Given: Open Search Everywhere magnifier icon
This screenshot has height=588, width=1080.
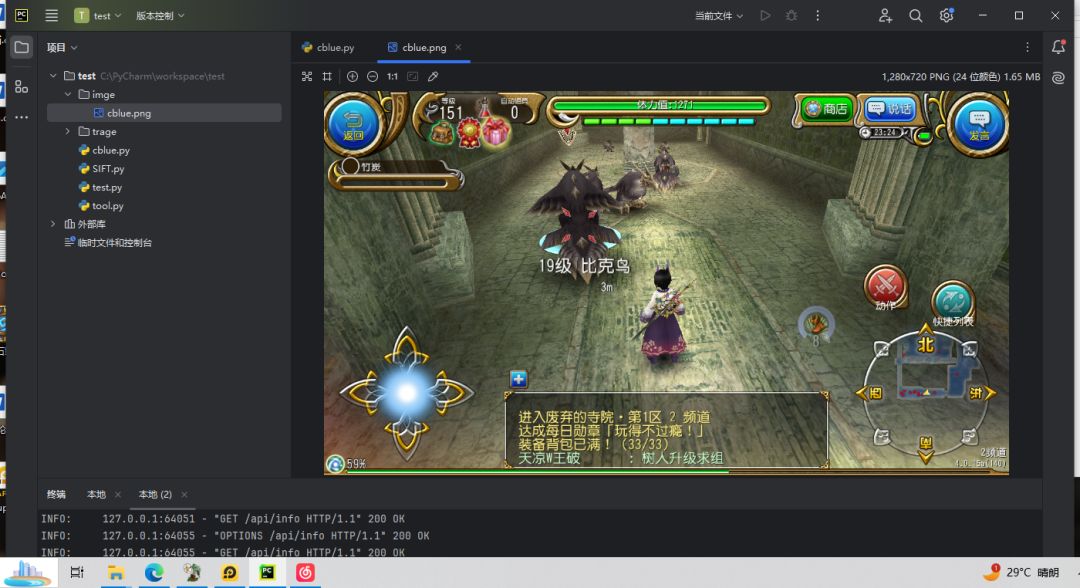Looking at the screenshot, I should (915, 15).
